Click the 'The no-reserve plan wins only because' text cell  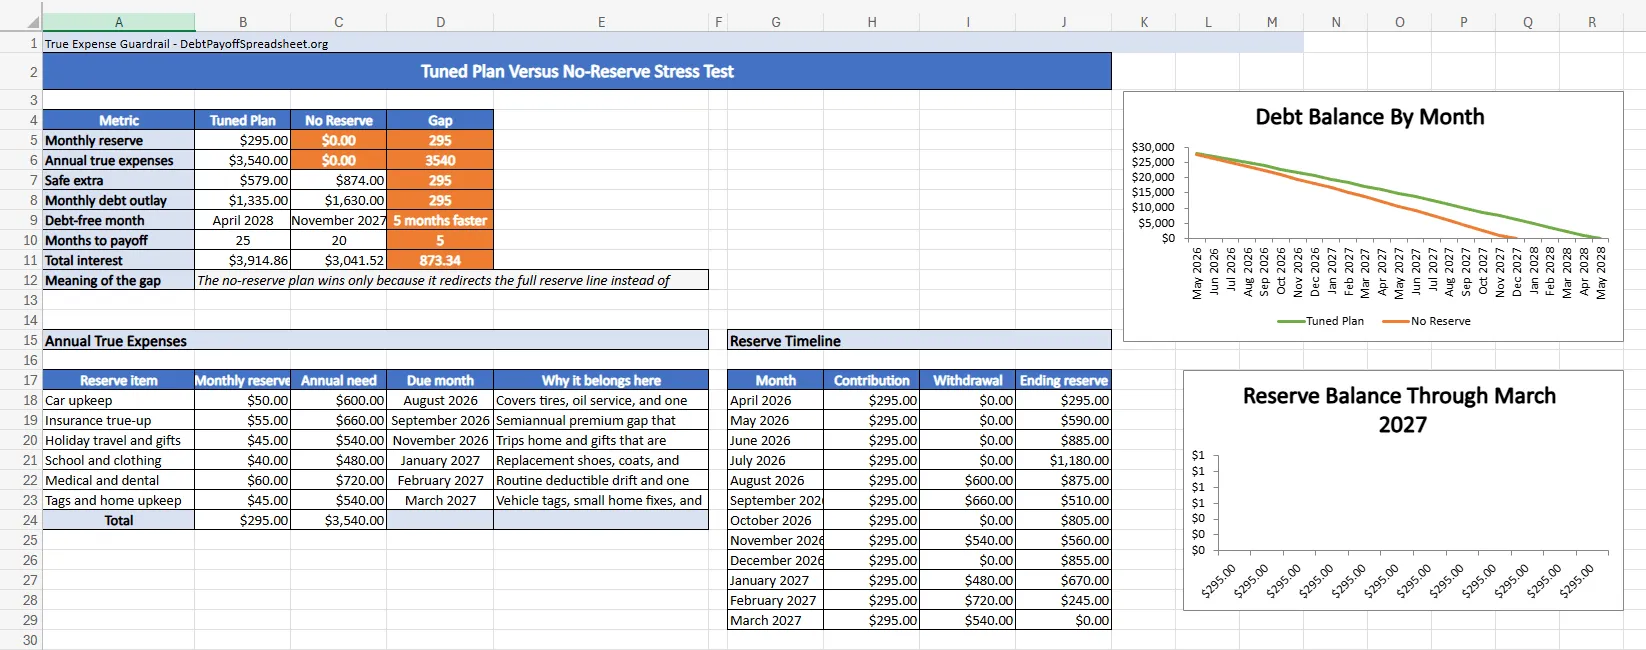point(452,280)
